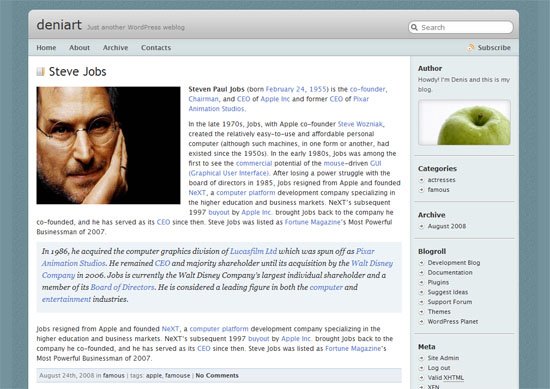This screenshot has width=550, height=389.
Task: Open the About page in navigation
Action: [79, 48]
